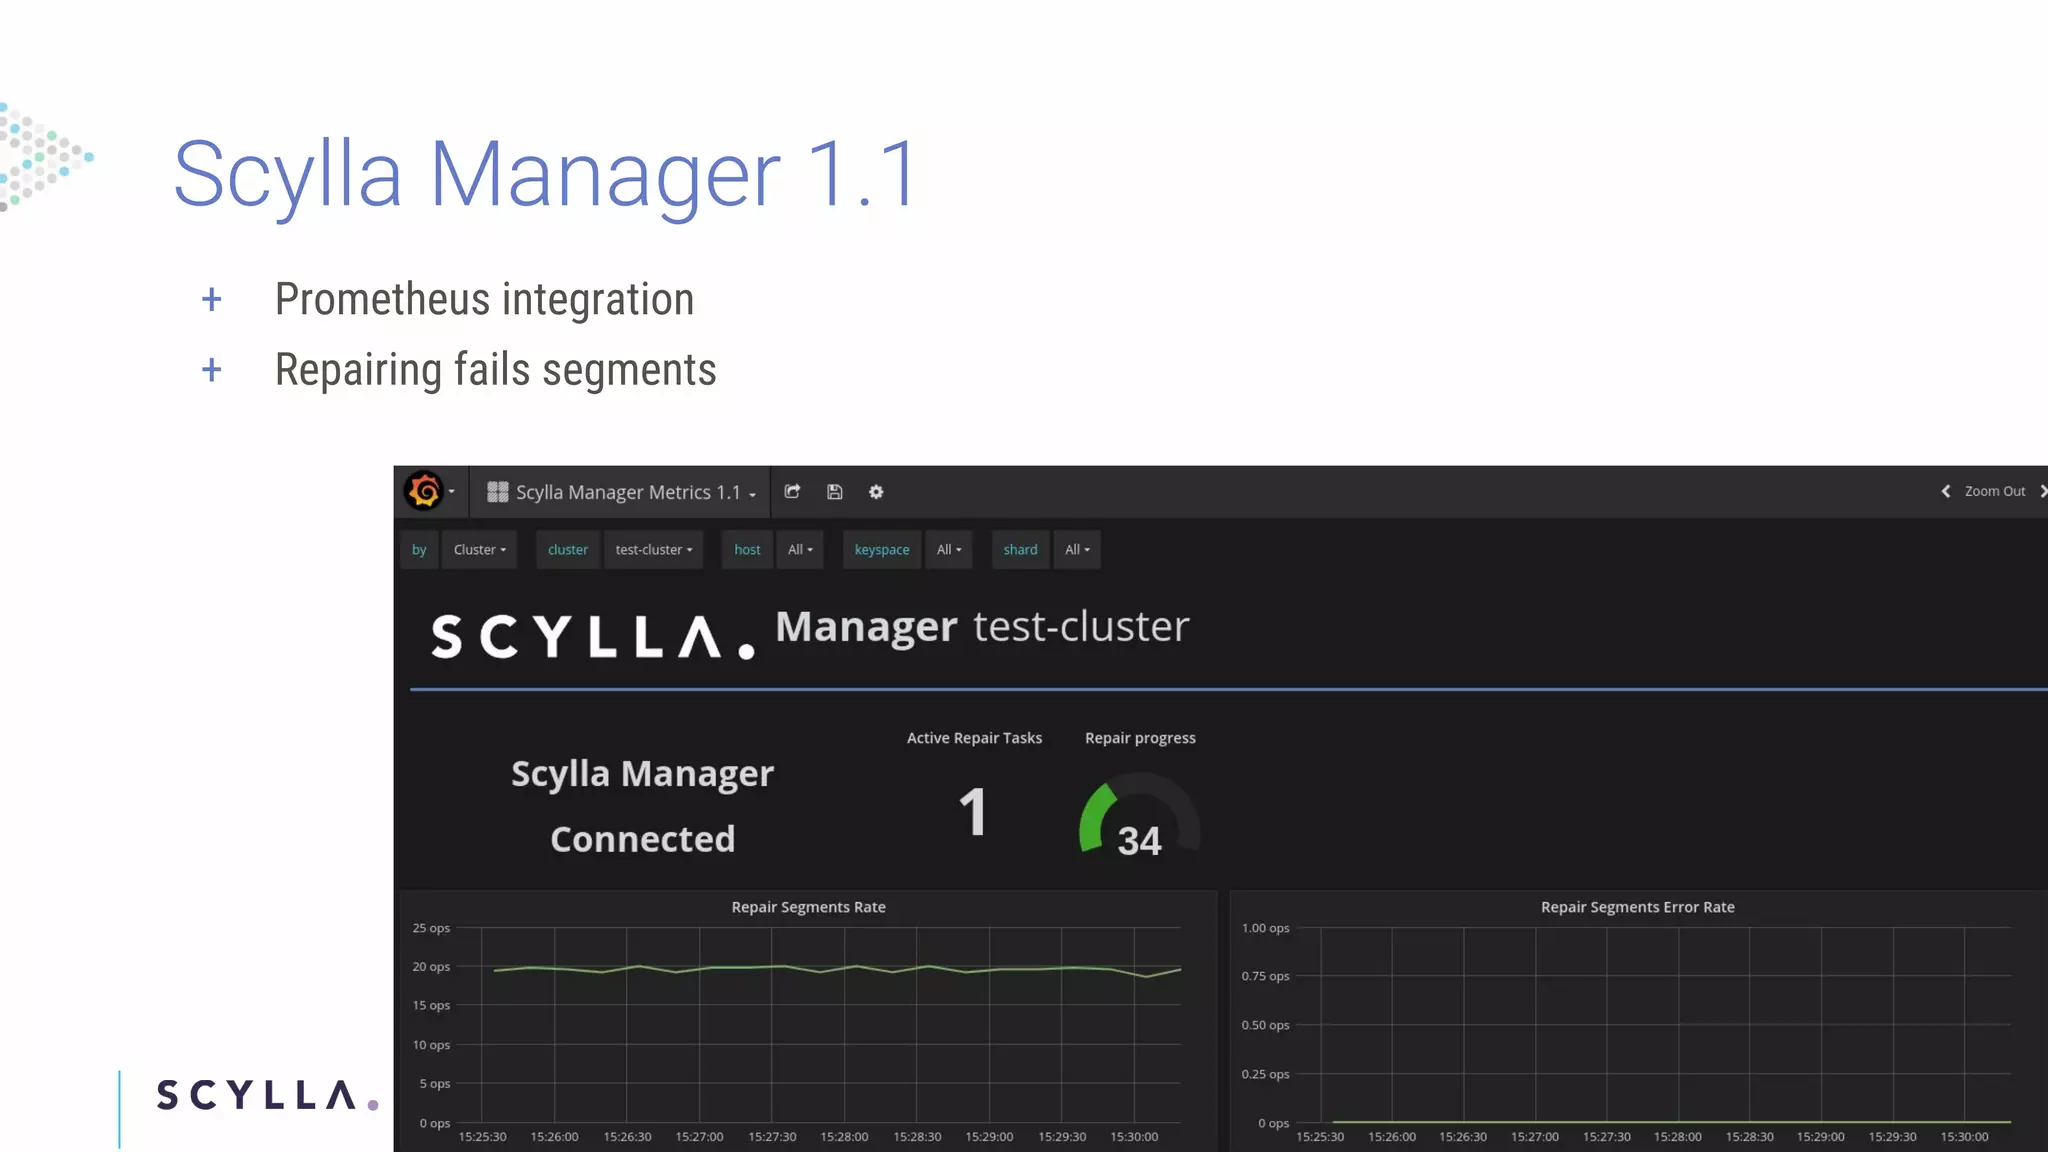2048x1152 pixels.
Task: Click the 1.00 ops axis label
Action: click(x=1265, y=928)
